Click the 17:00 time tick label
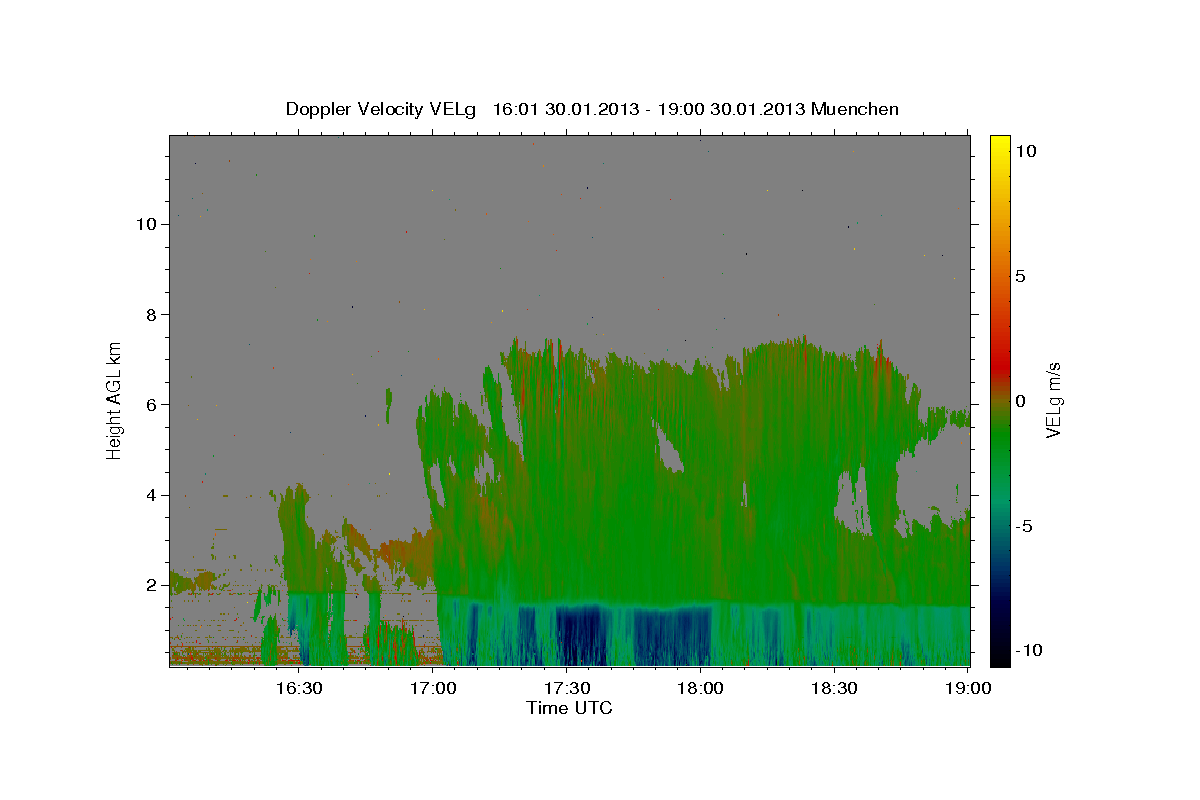This screenshot has width=1200, height=800. pyautogui.click(x=433, y=689)
